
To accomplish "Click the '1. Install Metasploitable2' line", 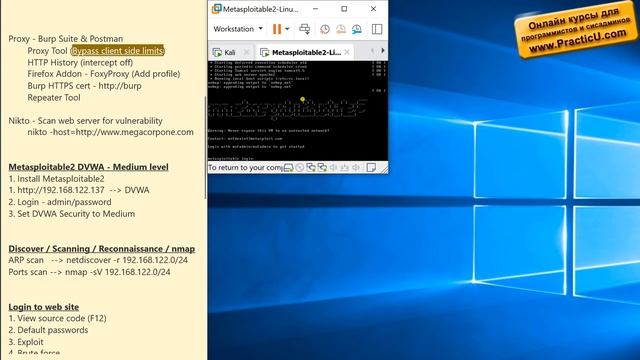I will coord(56,179).
